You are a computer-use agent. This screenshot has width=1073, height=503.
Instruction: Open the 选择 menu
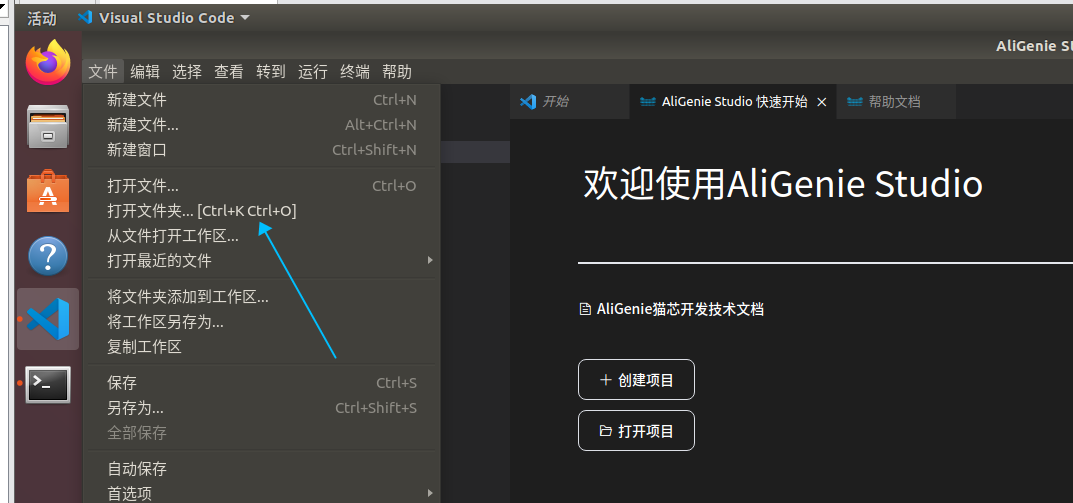click(x=187, y=71)
